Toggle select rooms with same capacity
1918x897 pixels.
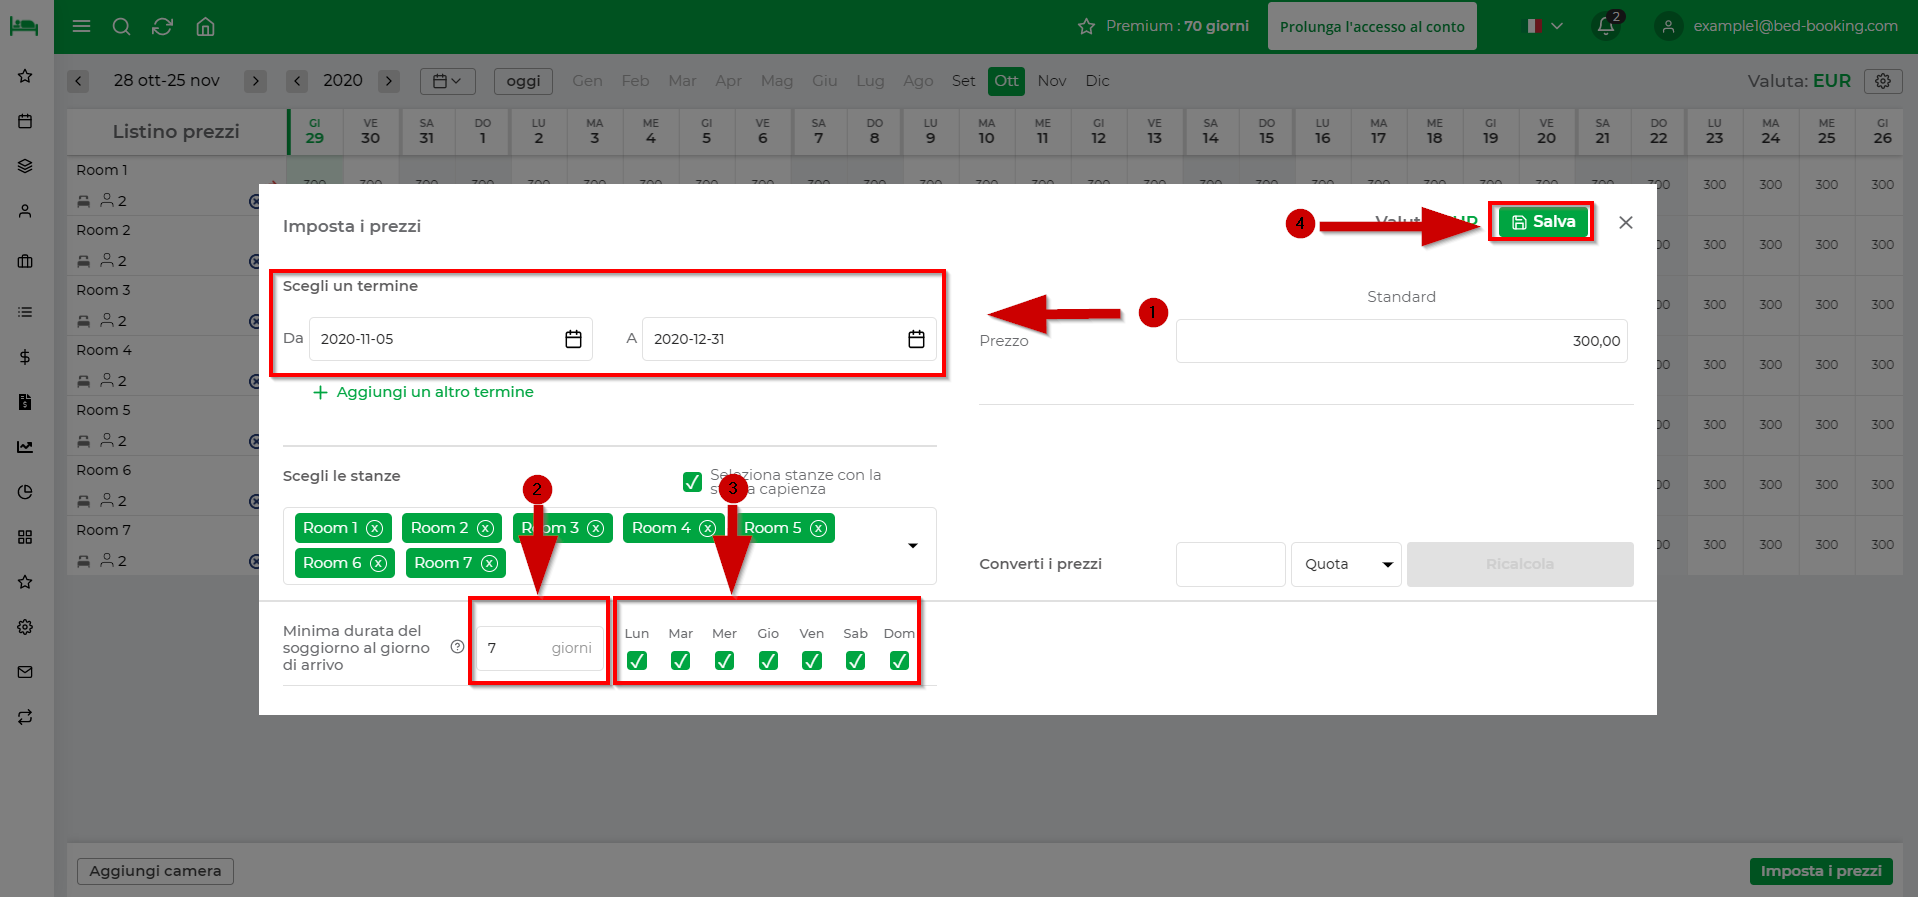(x=692, y=482)
